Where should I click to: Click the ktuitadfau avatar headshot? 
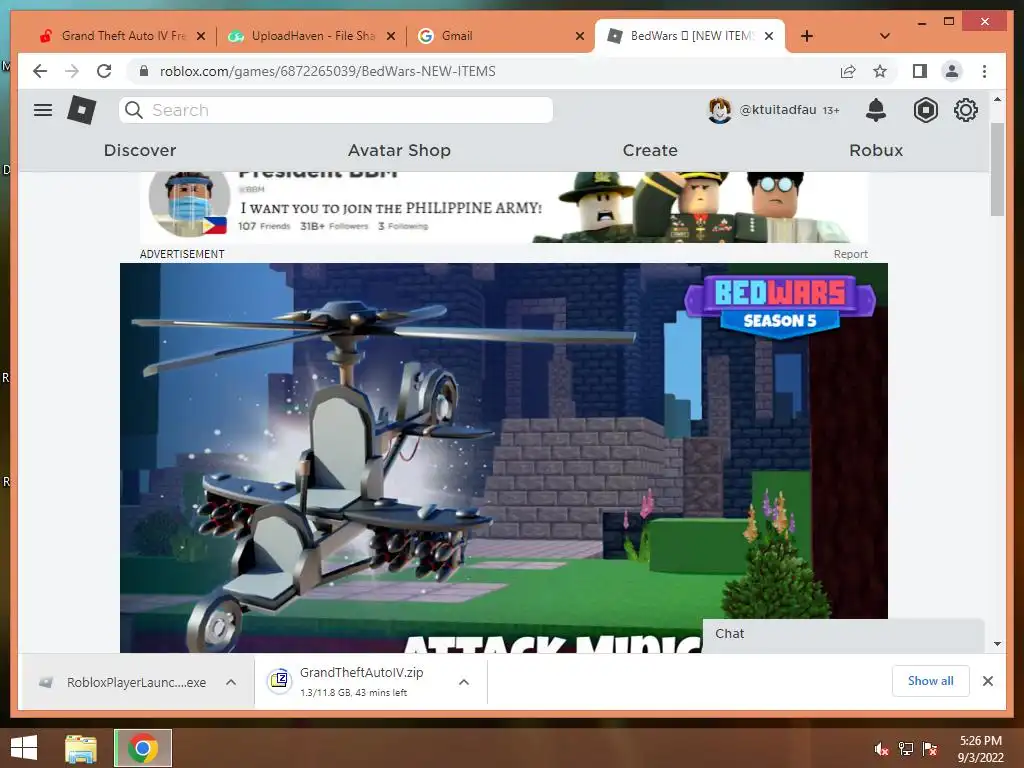[x=720, y=110]
